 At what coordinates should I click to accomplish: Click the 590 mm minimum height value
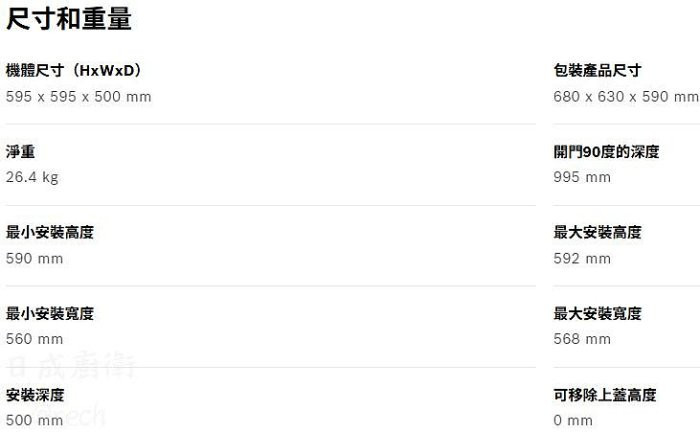[34, 258]
